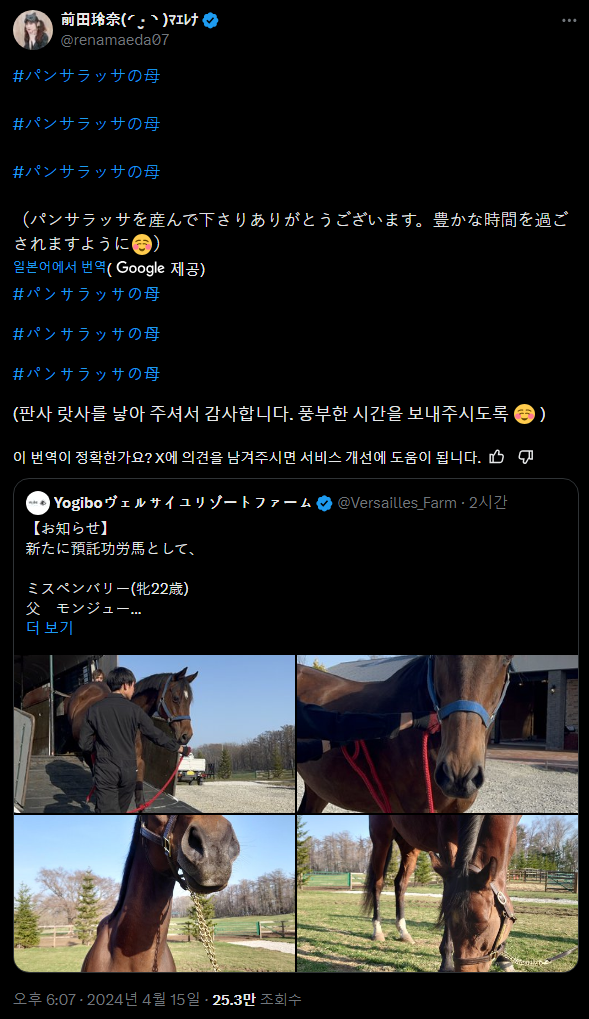Open the @Versailles_Farm handle in quoted tweet
The width and height of the screenshot is (589, 1019).
[x=397, y=503]
